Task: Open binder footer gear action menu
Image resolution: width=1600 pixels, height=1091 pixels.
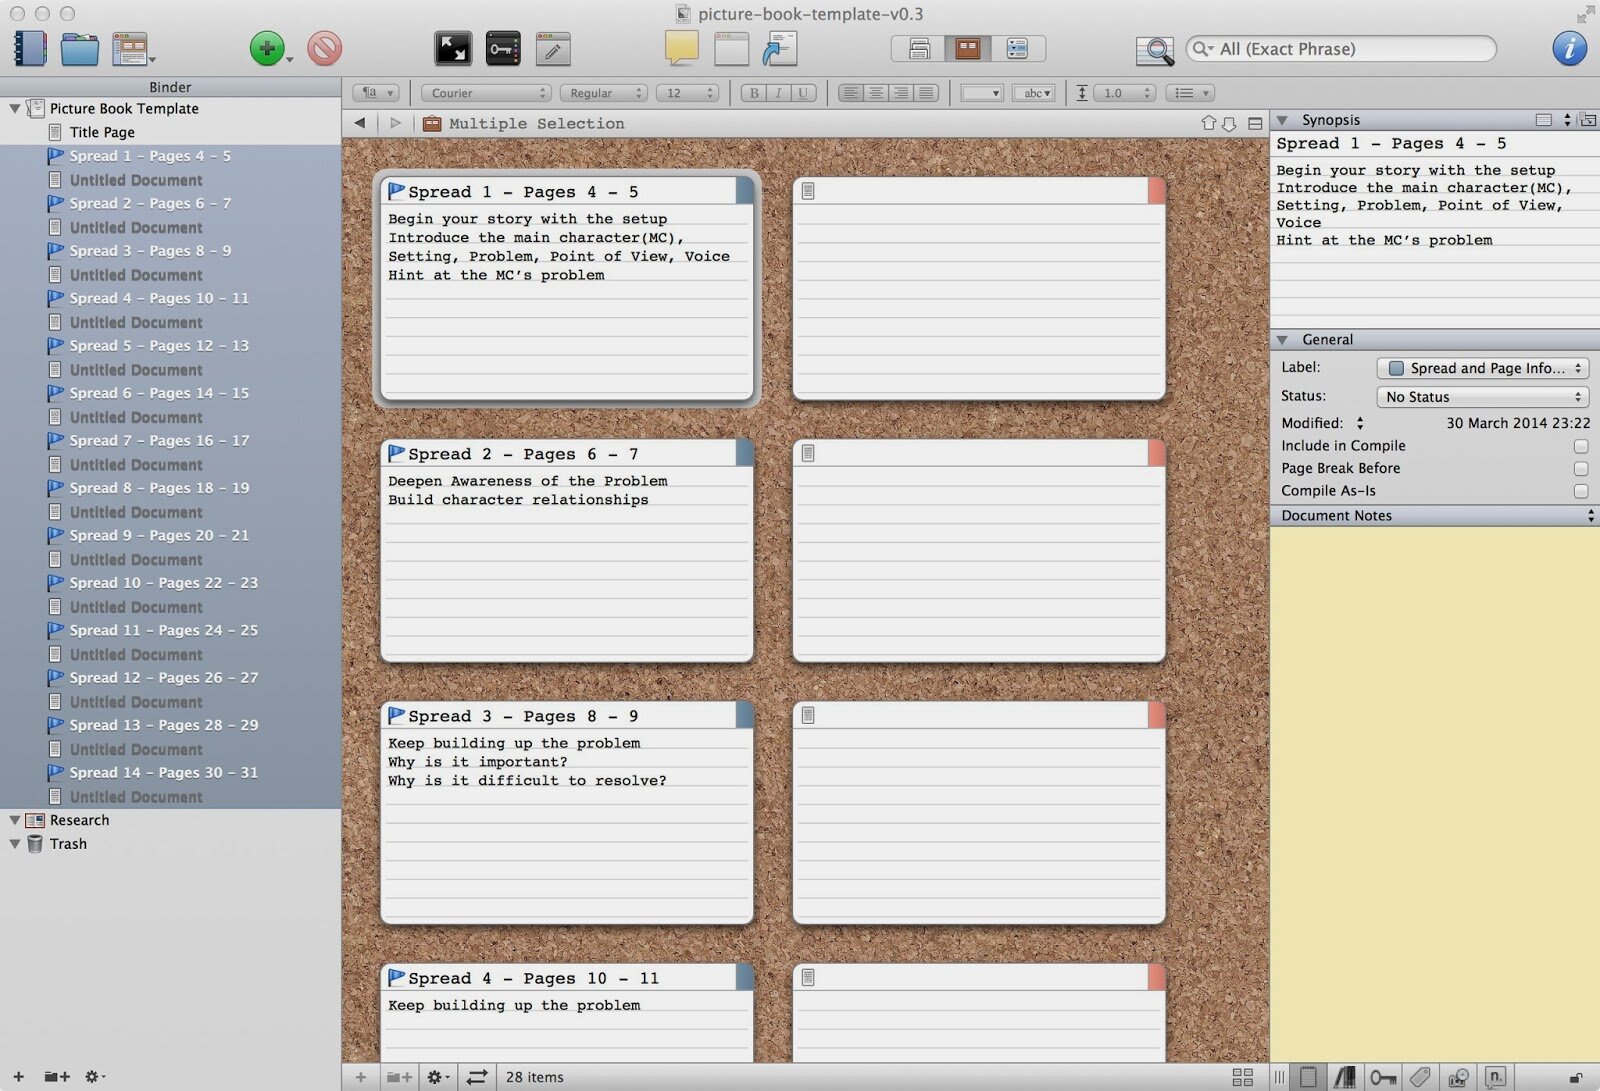Action: click(95, 1077)
